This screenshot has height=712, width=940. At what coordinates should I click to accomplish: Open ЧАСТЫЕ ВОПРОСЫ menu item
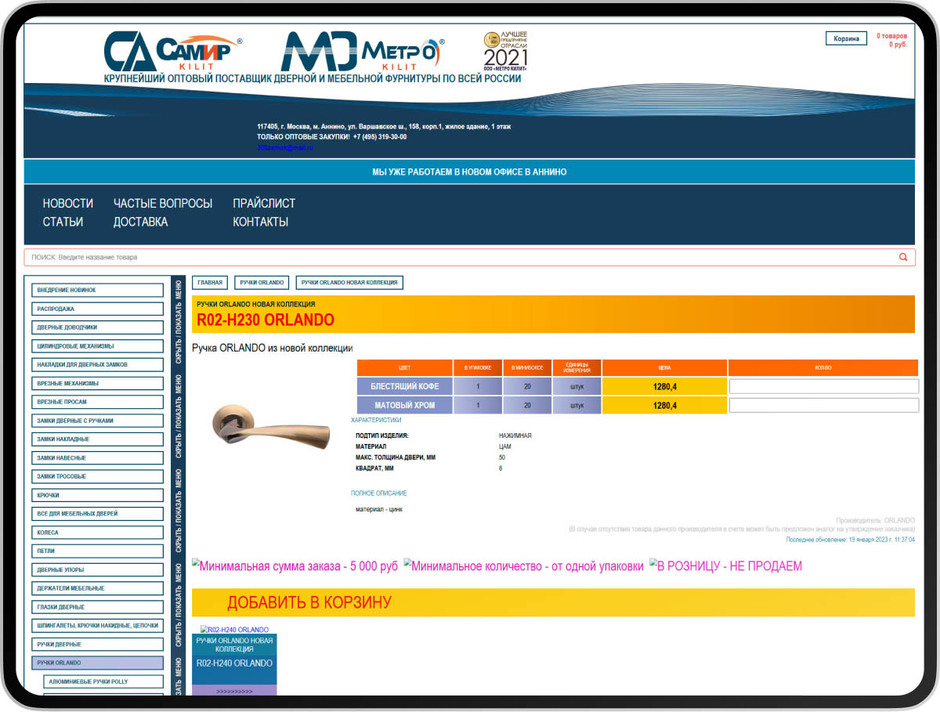click(x=163, y=203)
